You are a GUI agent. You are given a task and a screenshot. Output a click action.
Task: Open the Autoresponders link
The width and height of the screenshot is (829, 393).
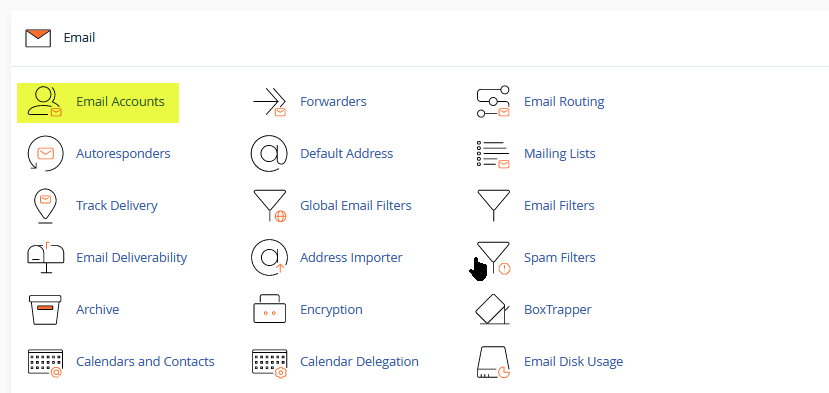[123, 153]
